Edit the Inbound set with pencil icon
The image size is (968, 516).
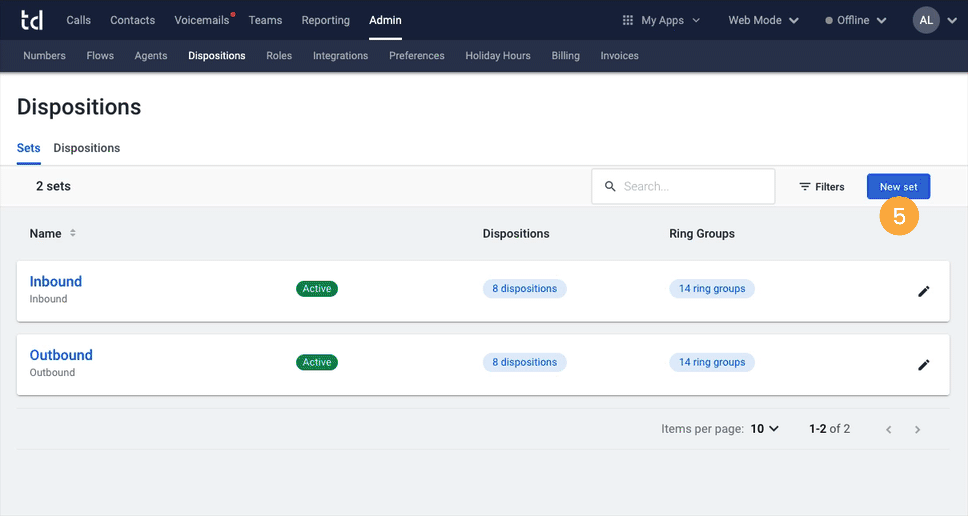[923, 291]
